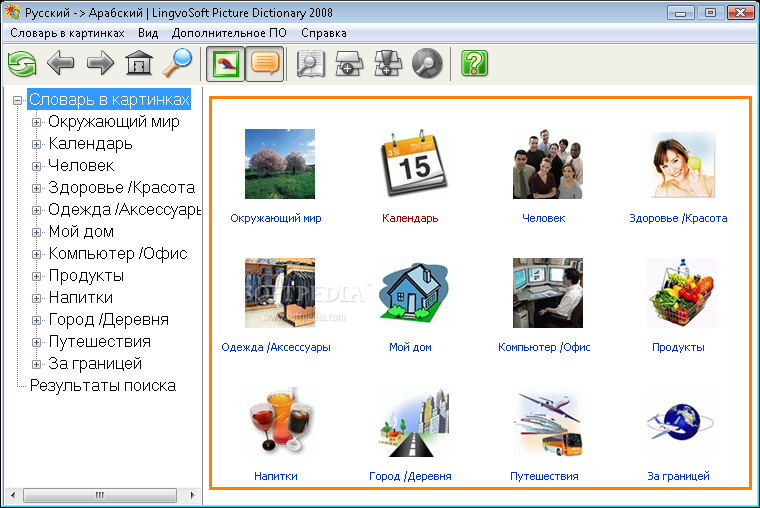Open the Напитки drinks picture
Screen dimensions: 760x508
click(280, 422)
